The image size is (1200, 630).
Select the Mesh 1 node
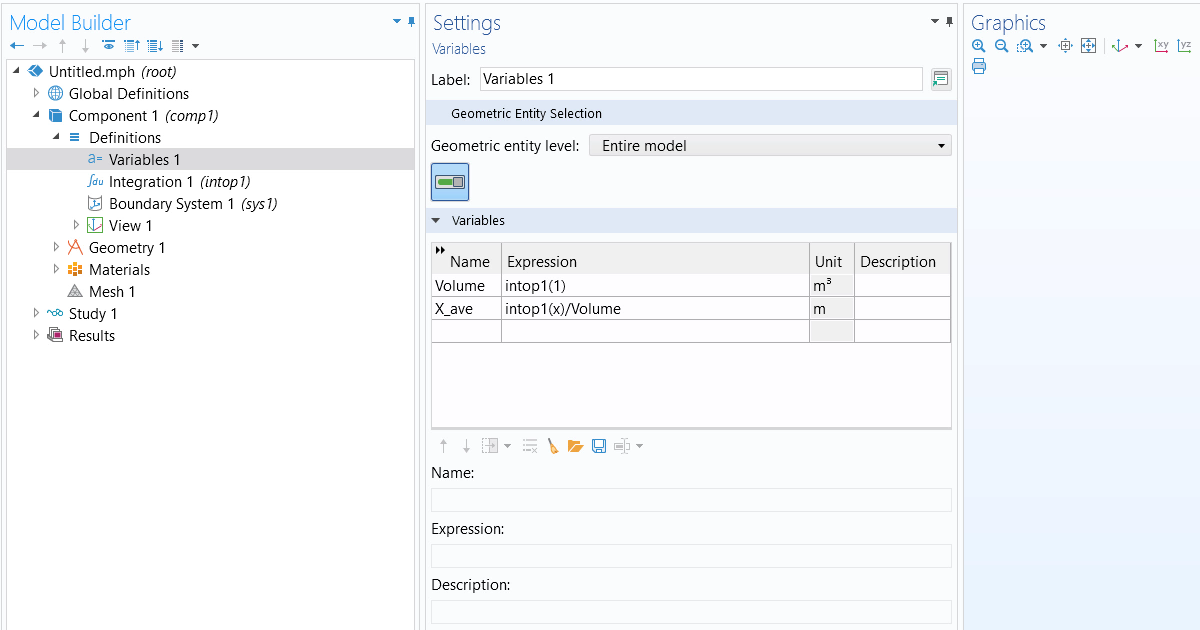point(111,292)
